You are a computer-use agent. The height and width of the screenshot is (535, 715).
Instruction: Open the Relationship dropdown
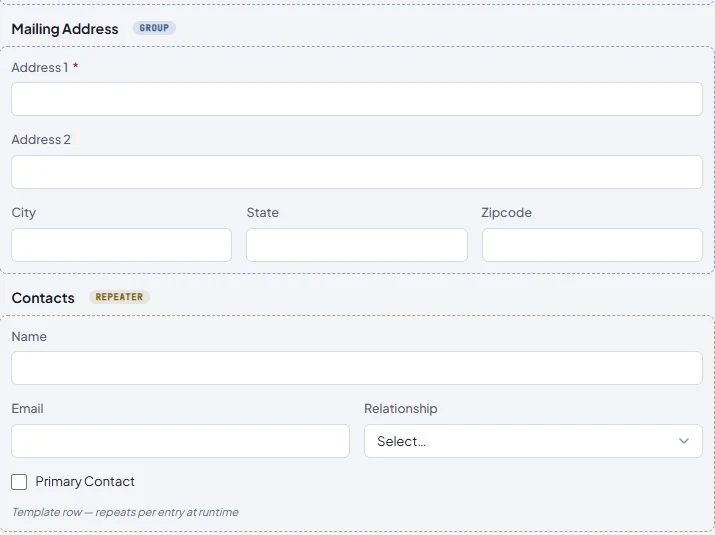(x=533, y=441)
